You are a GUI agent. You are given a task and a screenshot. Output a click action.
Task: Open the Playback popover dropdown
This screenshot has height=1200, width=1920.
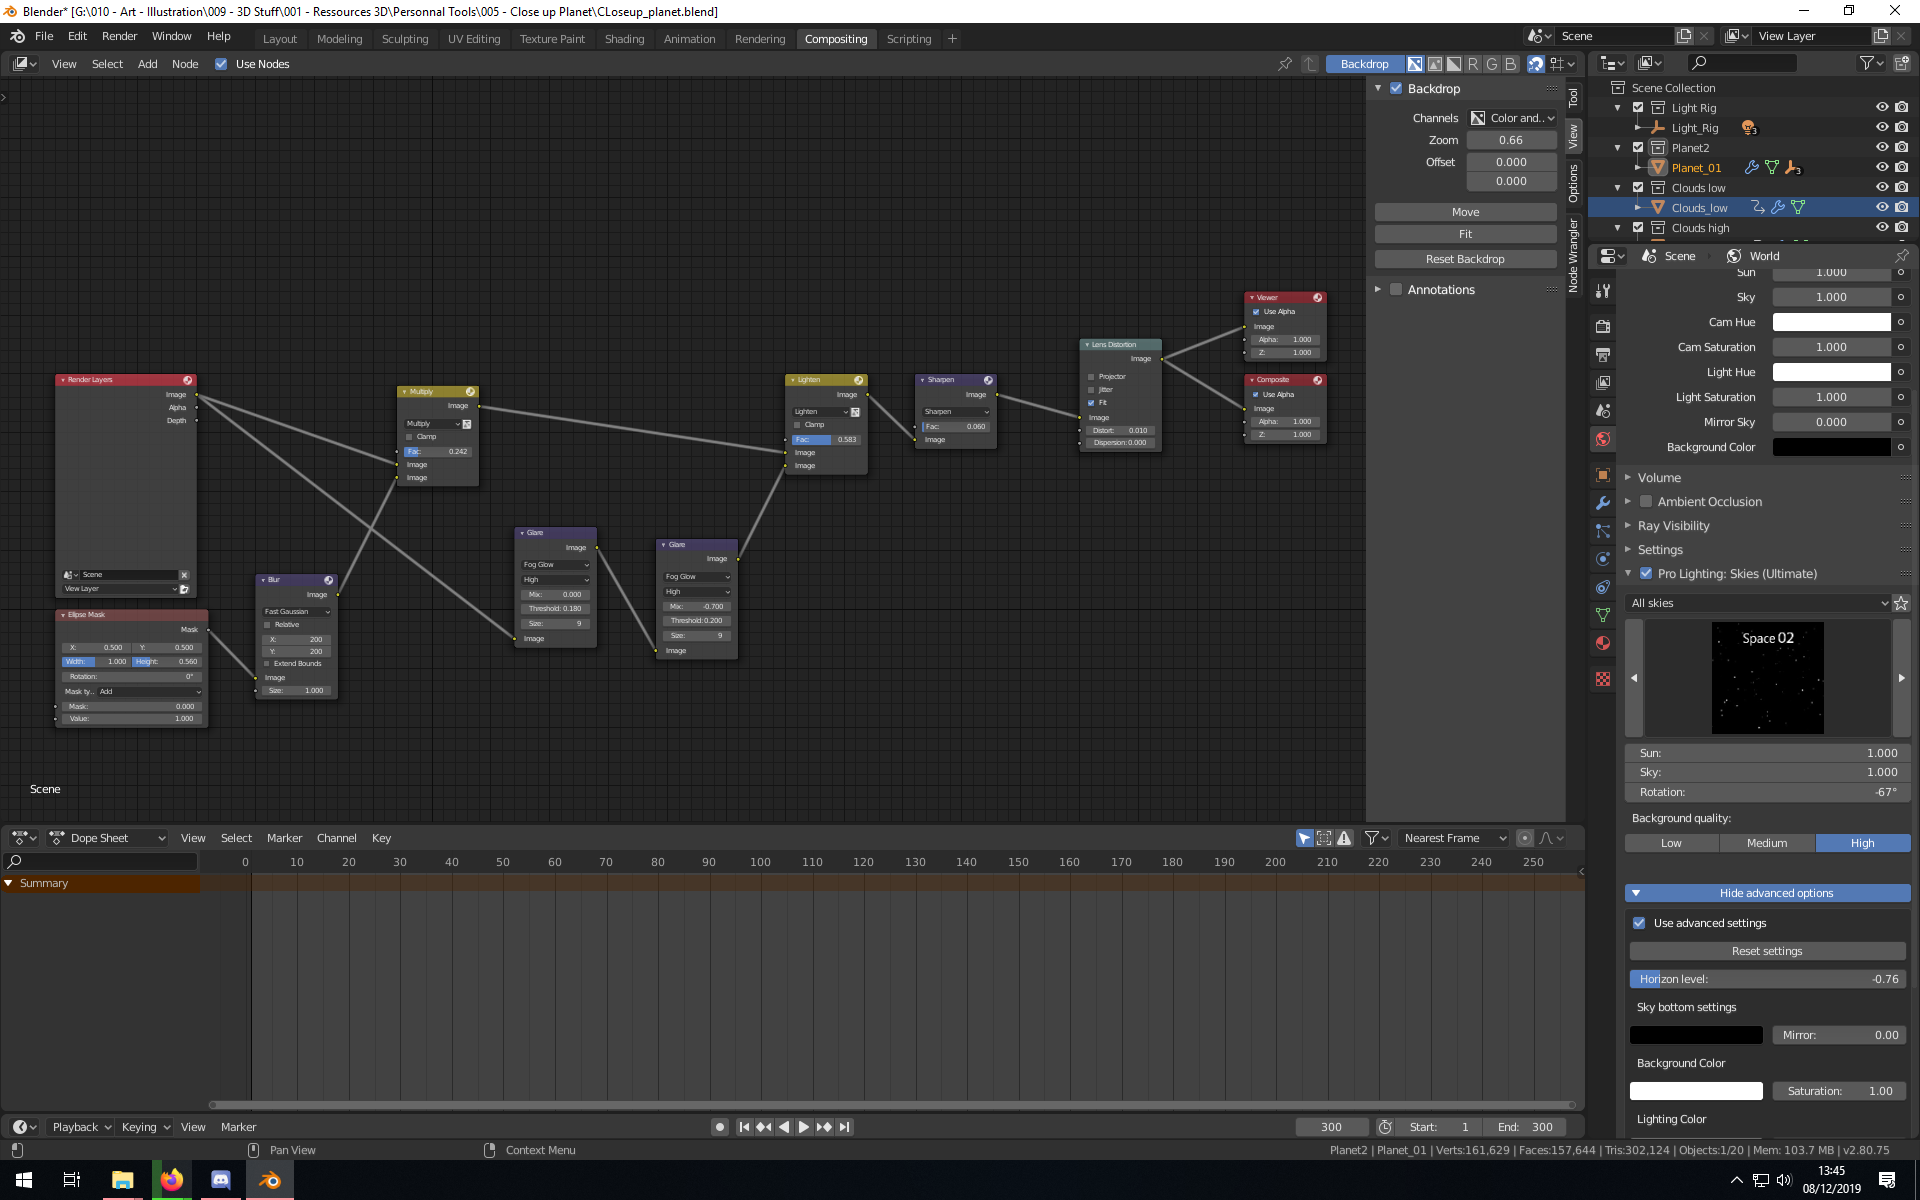[82, 1127]
